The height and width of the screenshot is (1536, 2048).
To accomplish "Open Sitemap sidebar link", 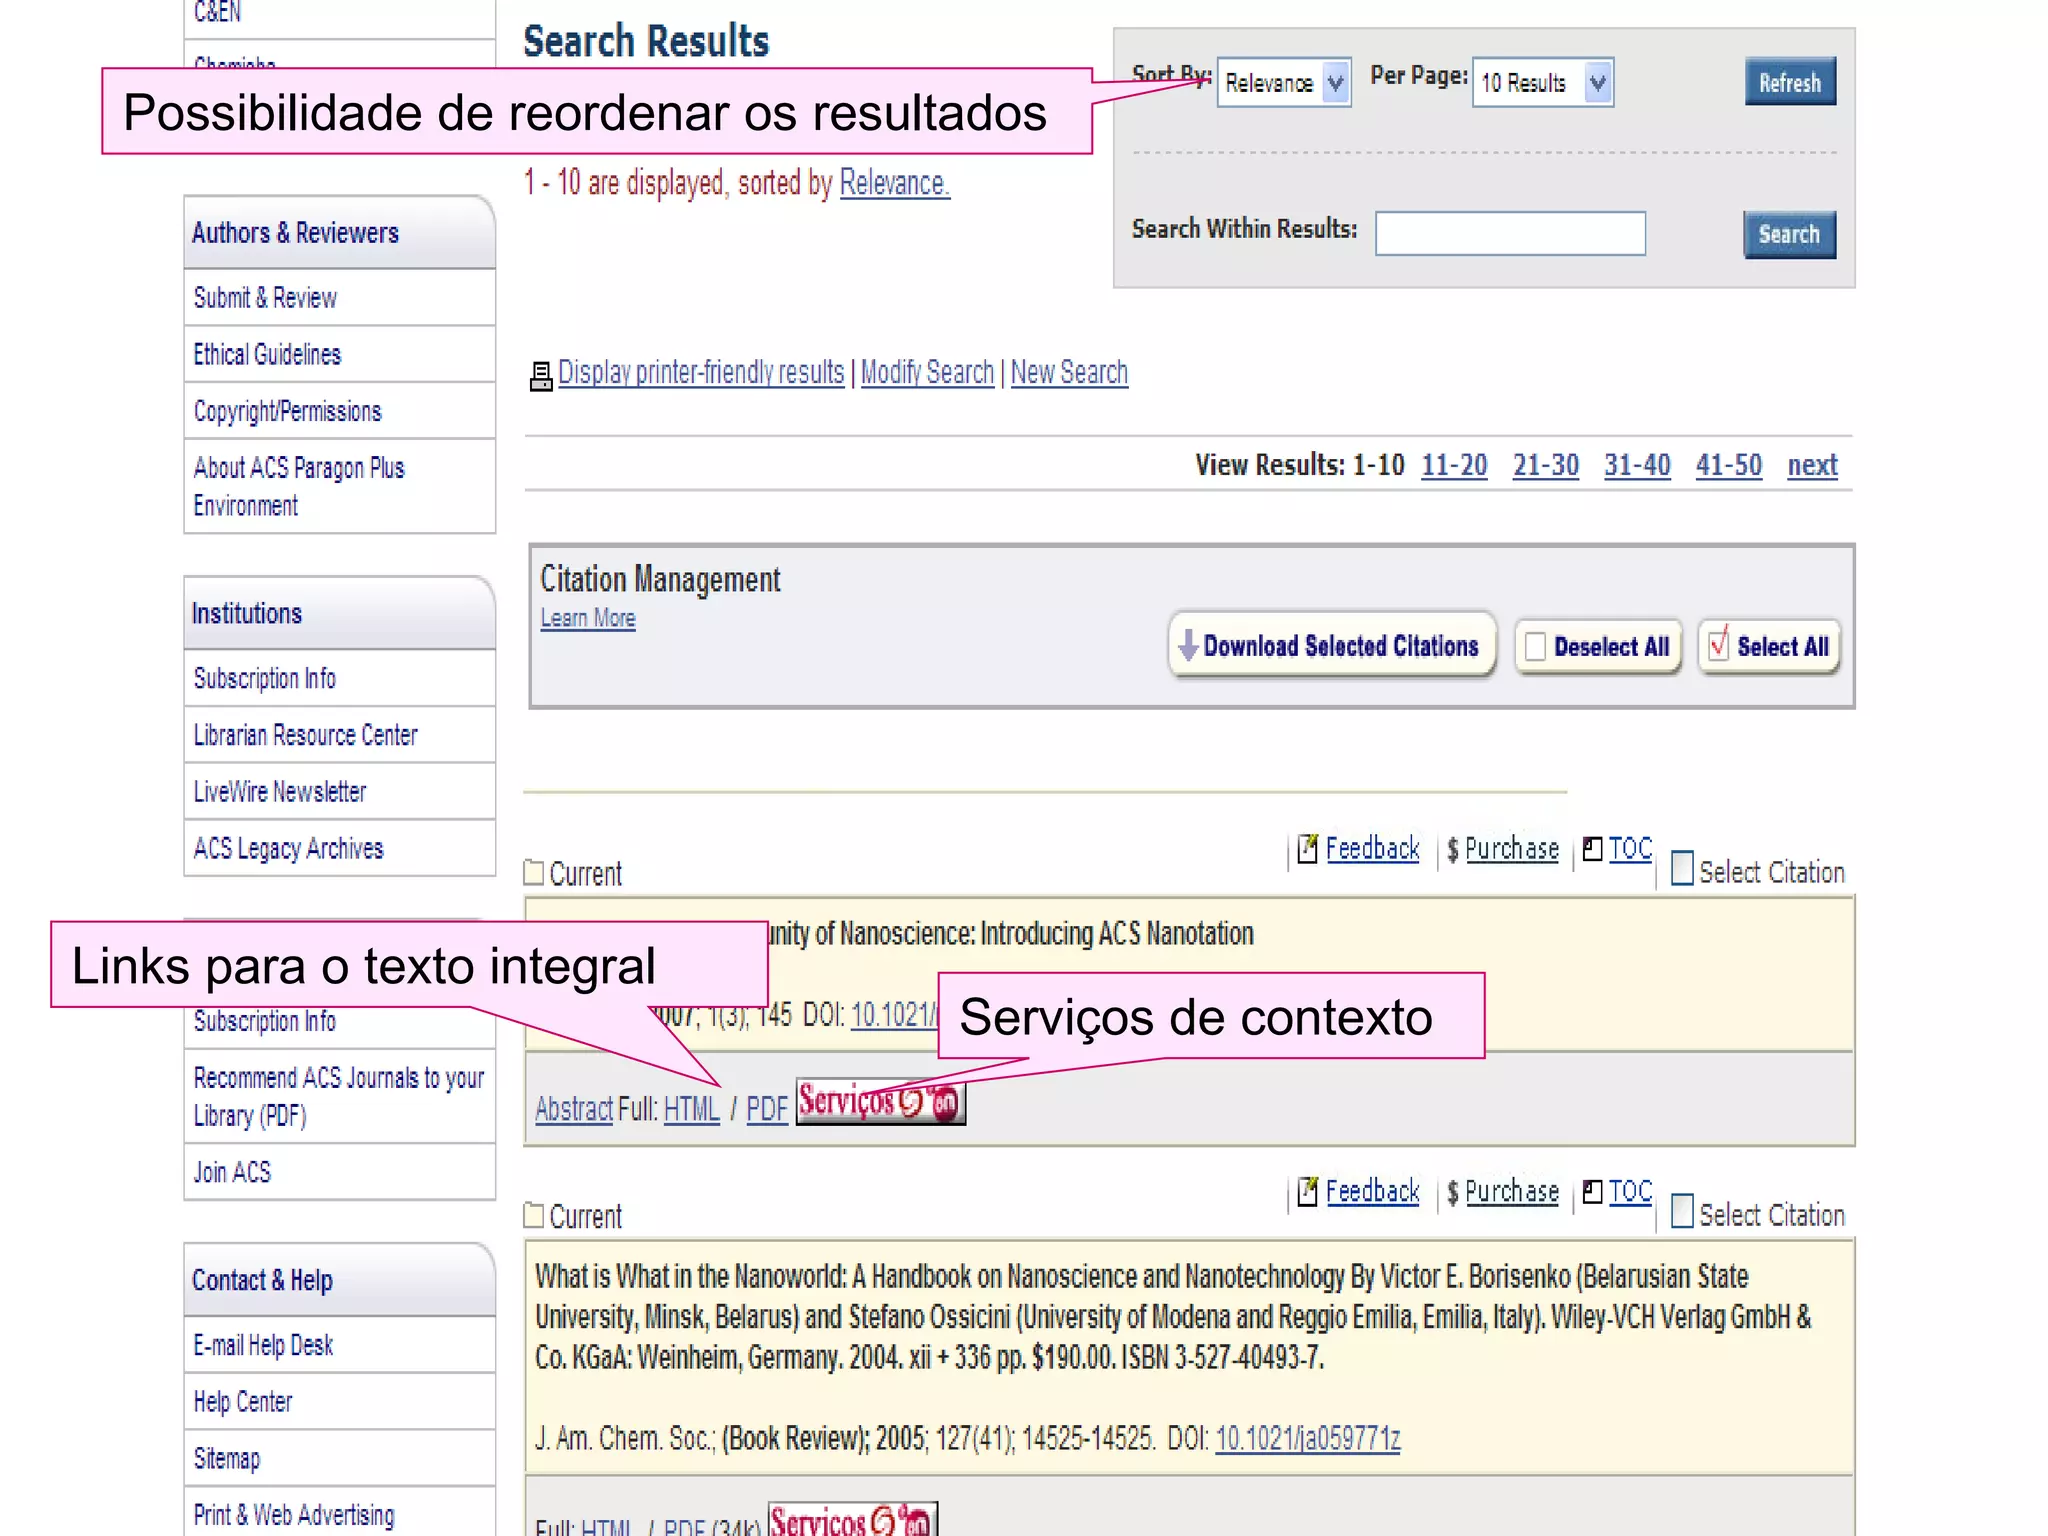I will point(226,1459).
